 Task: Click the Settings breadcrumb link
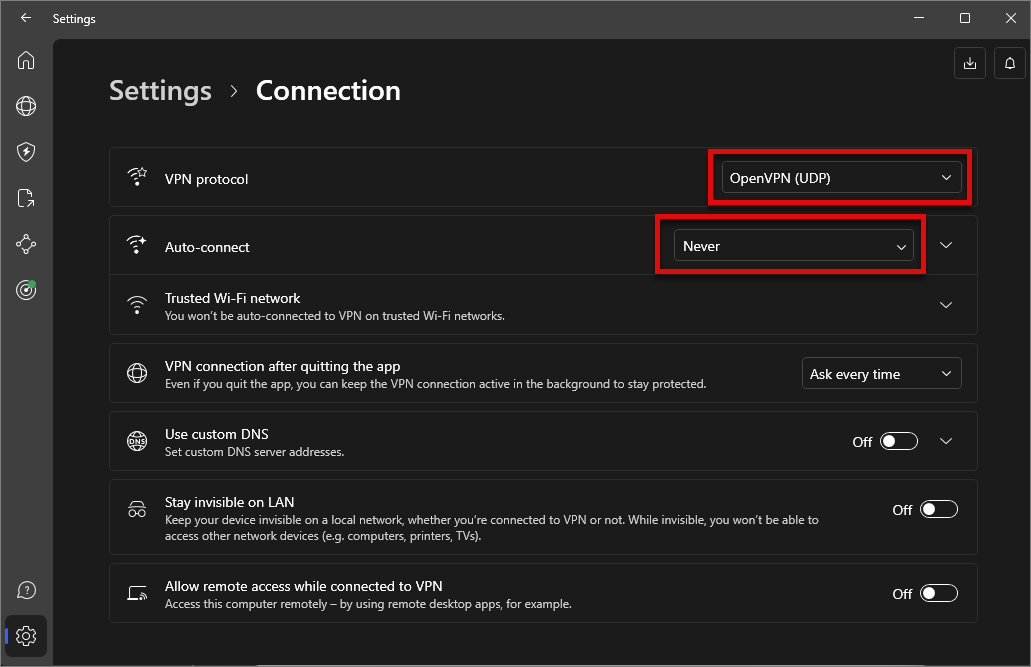point(160,91)
